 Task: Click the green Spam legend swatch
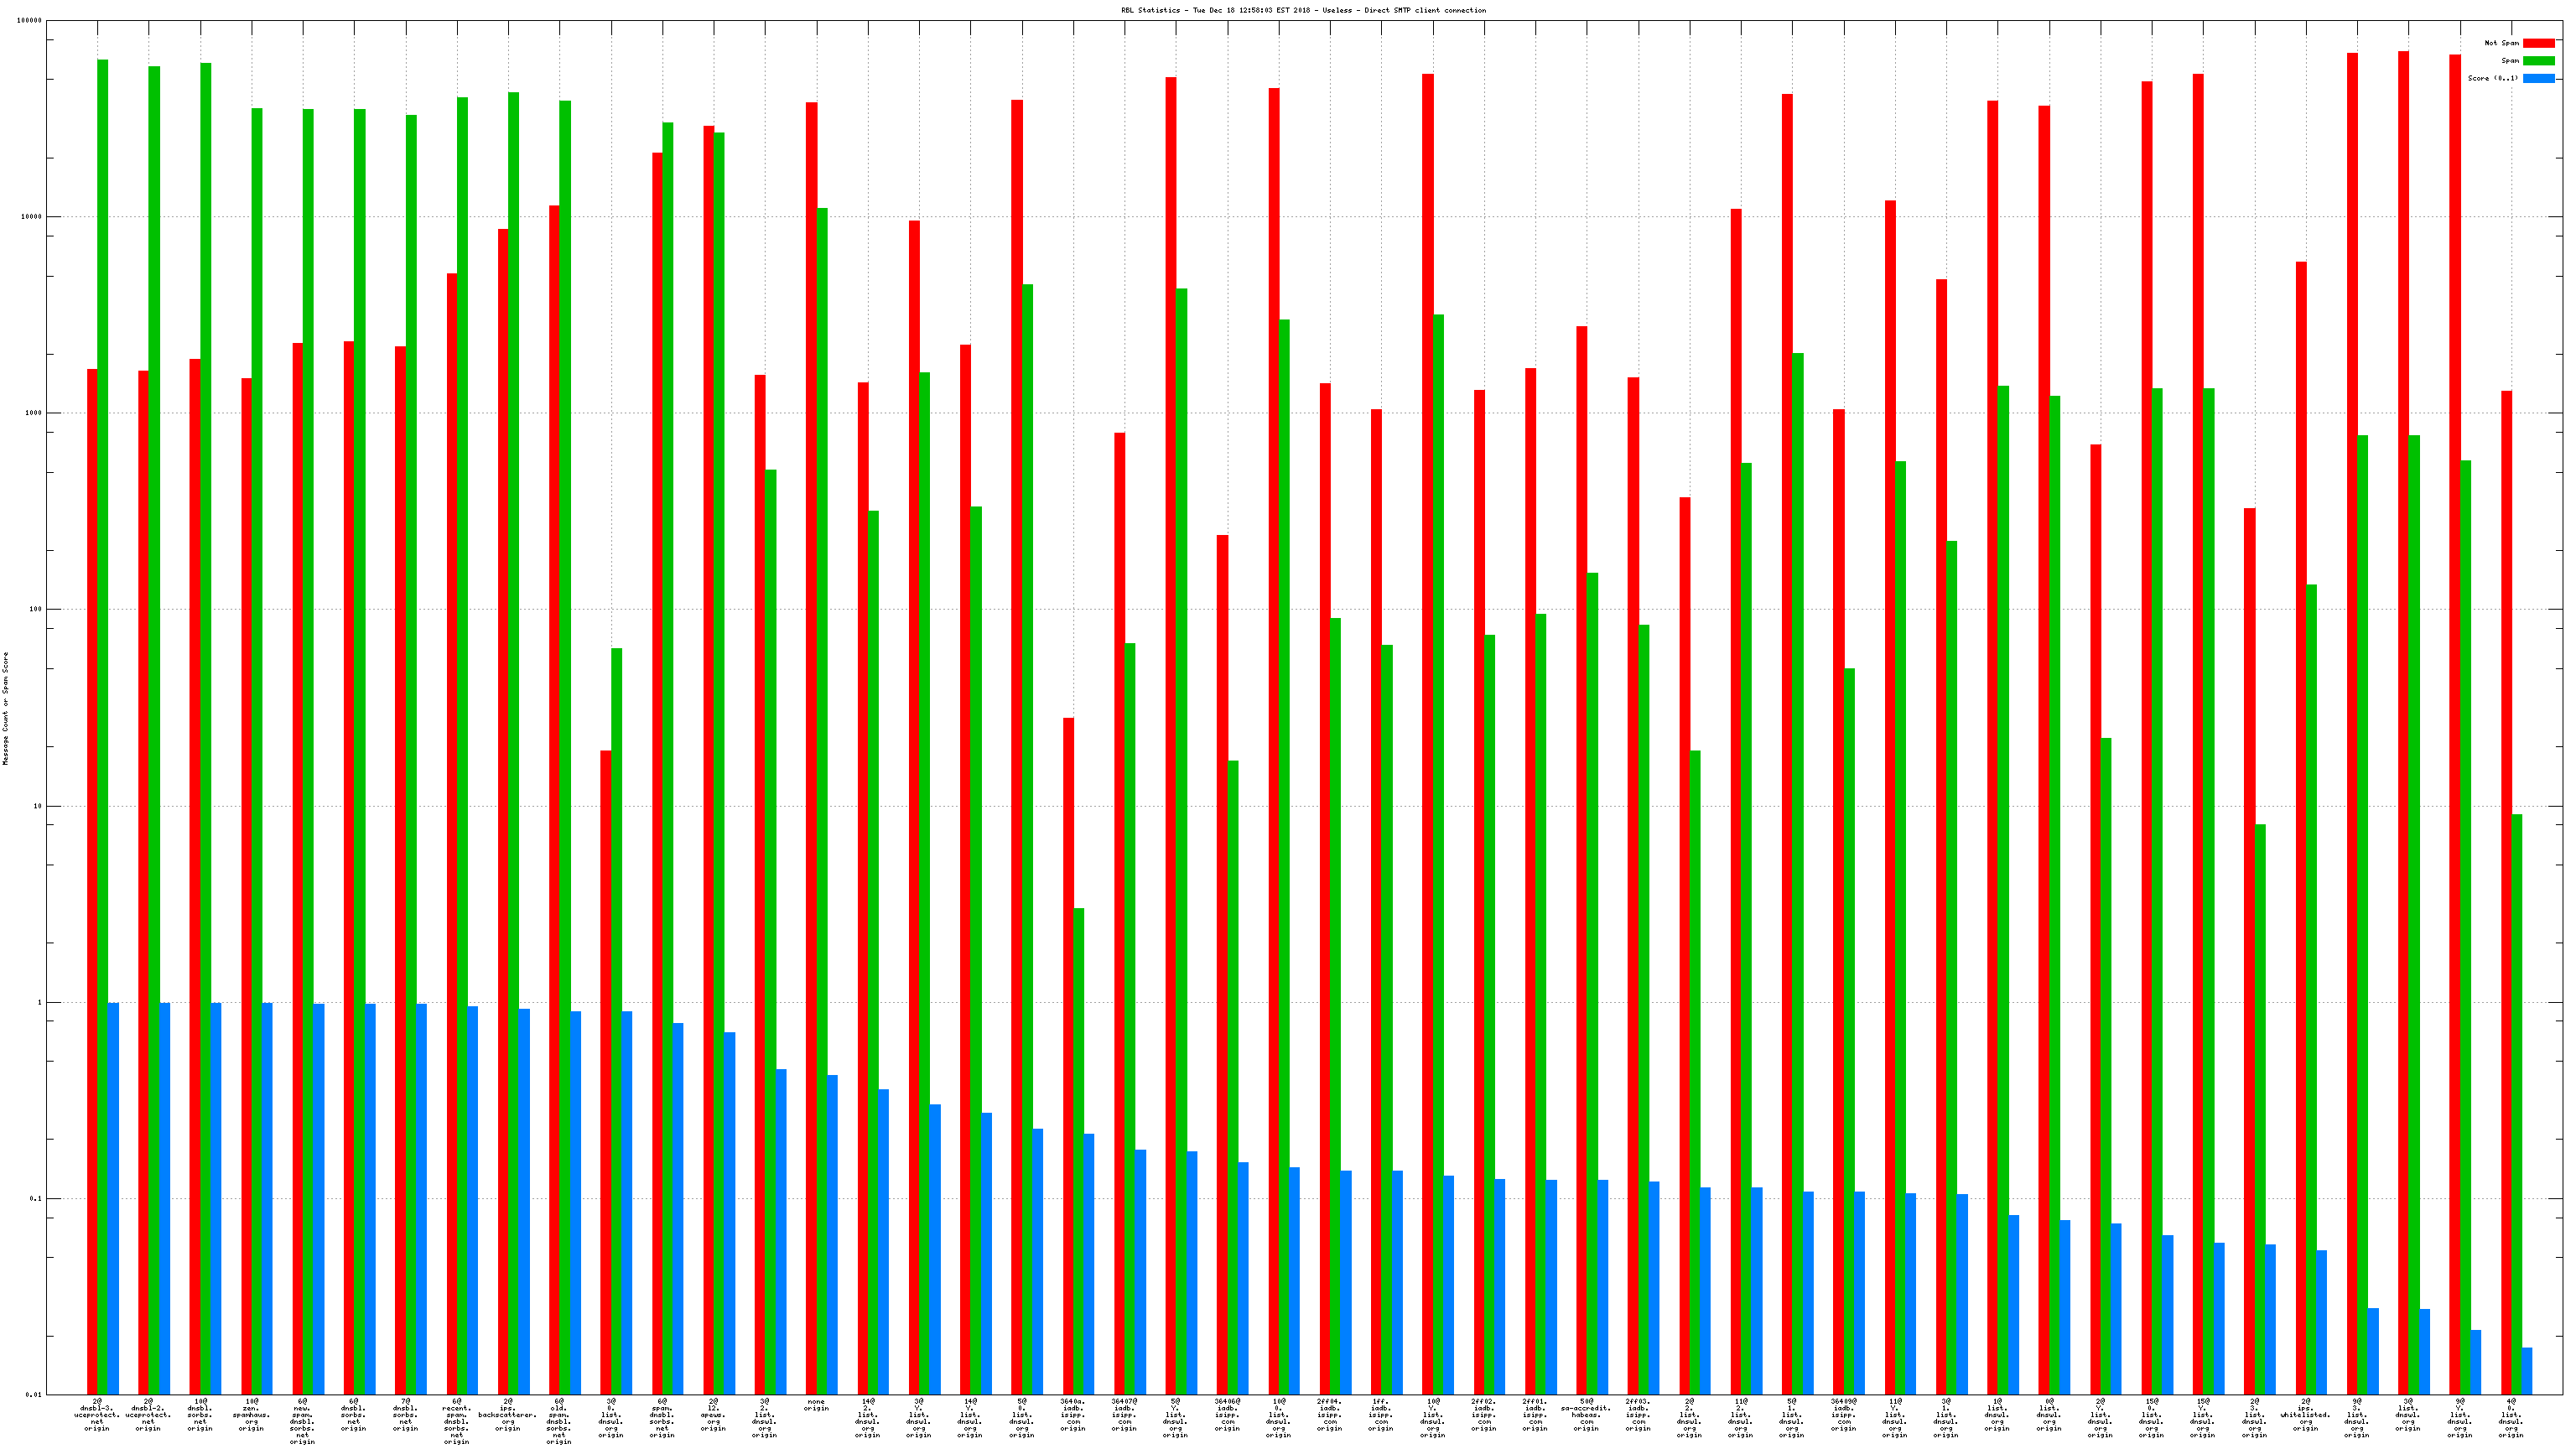[2538, 61]
